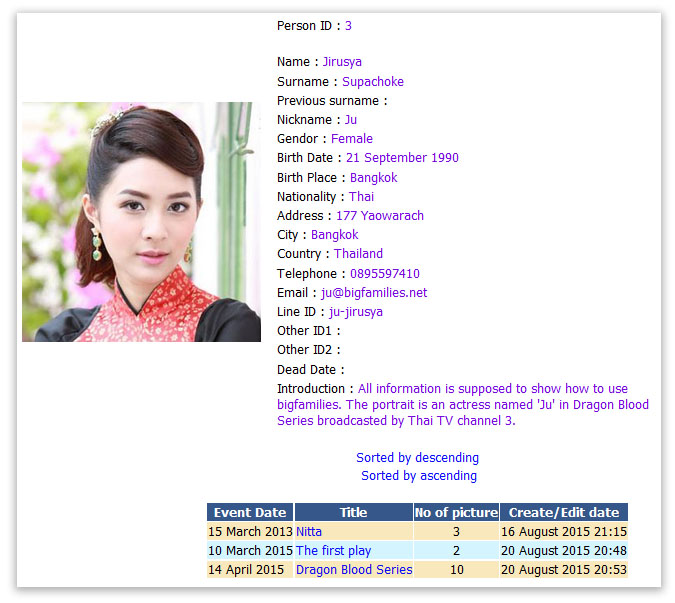Select the Line ID 'ju-jirusya'
The width and height of the screenshot is (675, 603).
tap(356, 312)
